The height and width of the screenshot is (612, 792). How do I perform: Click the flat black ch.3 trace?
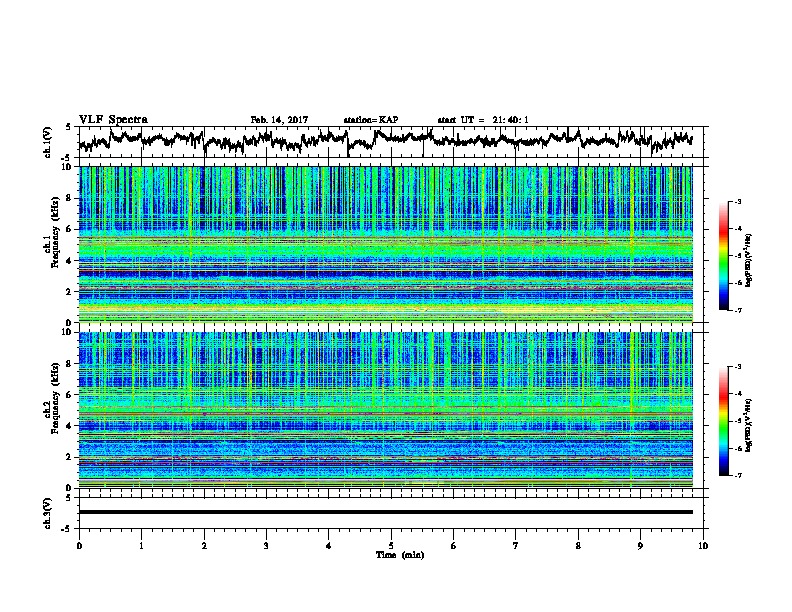tap(385, 512)
